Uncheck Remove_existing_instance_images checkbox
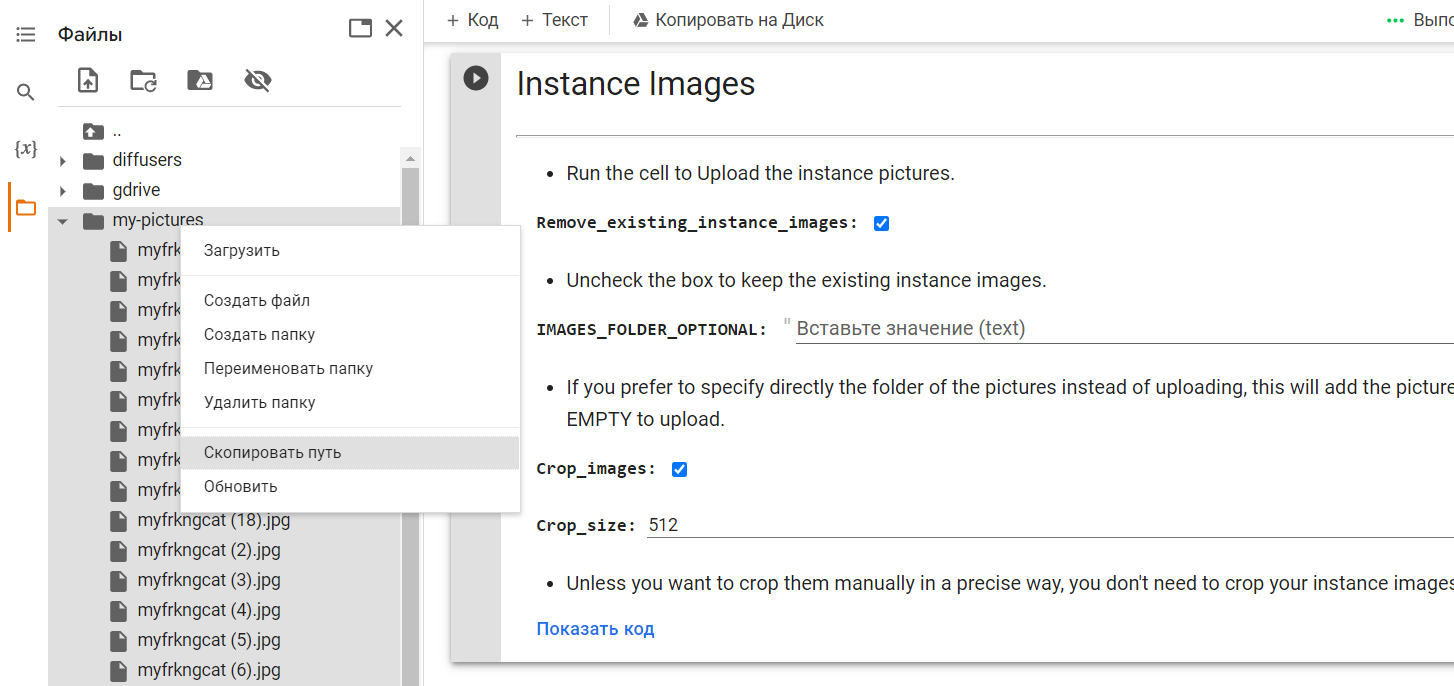The height and width of the screenshot is (686, 1454). click(881, 223)
